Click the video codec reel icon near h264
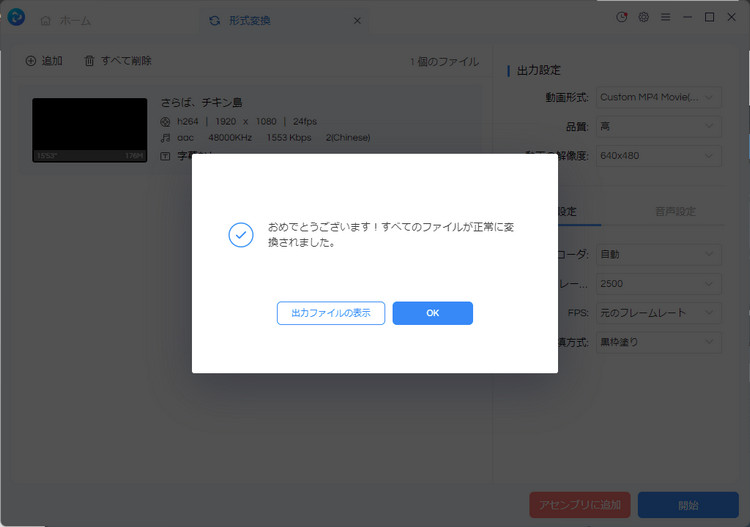750x527 pixels. pos(165,122)
